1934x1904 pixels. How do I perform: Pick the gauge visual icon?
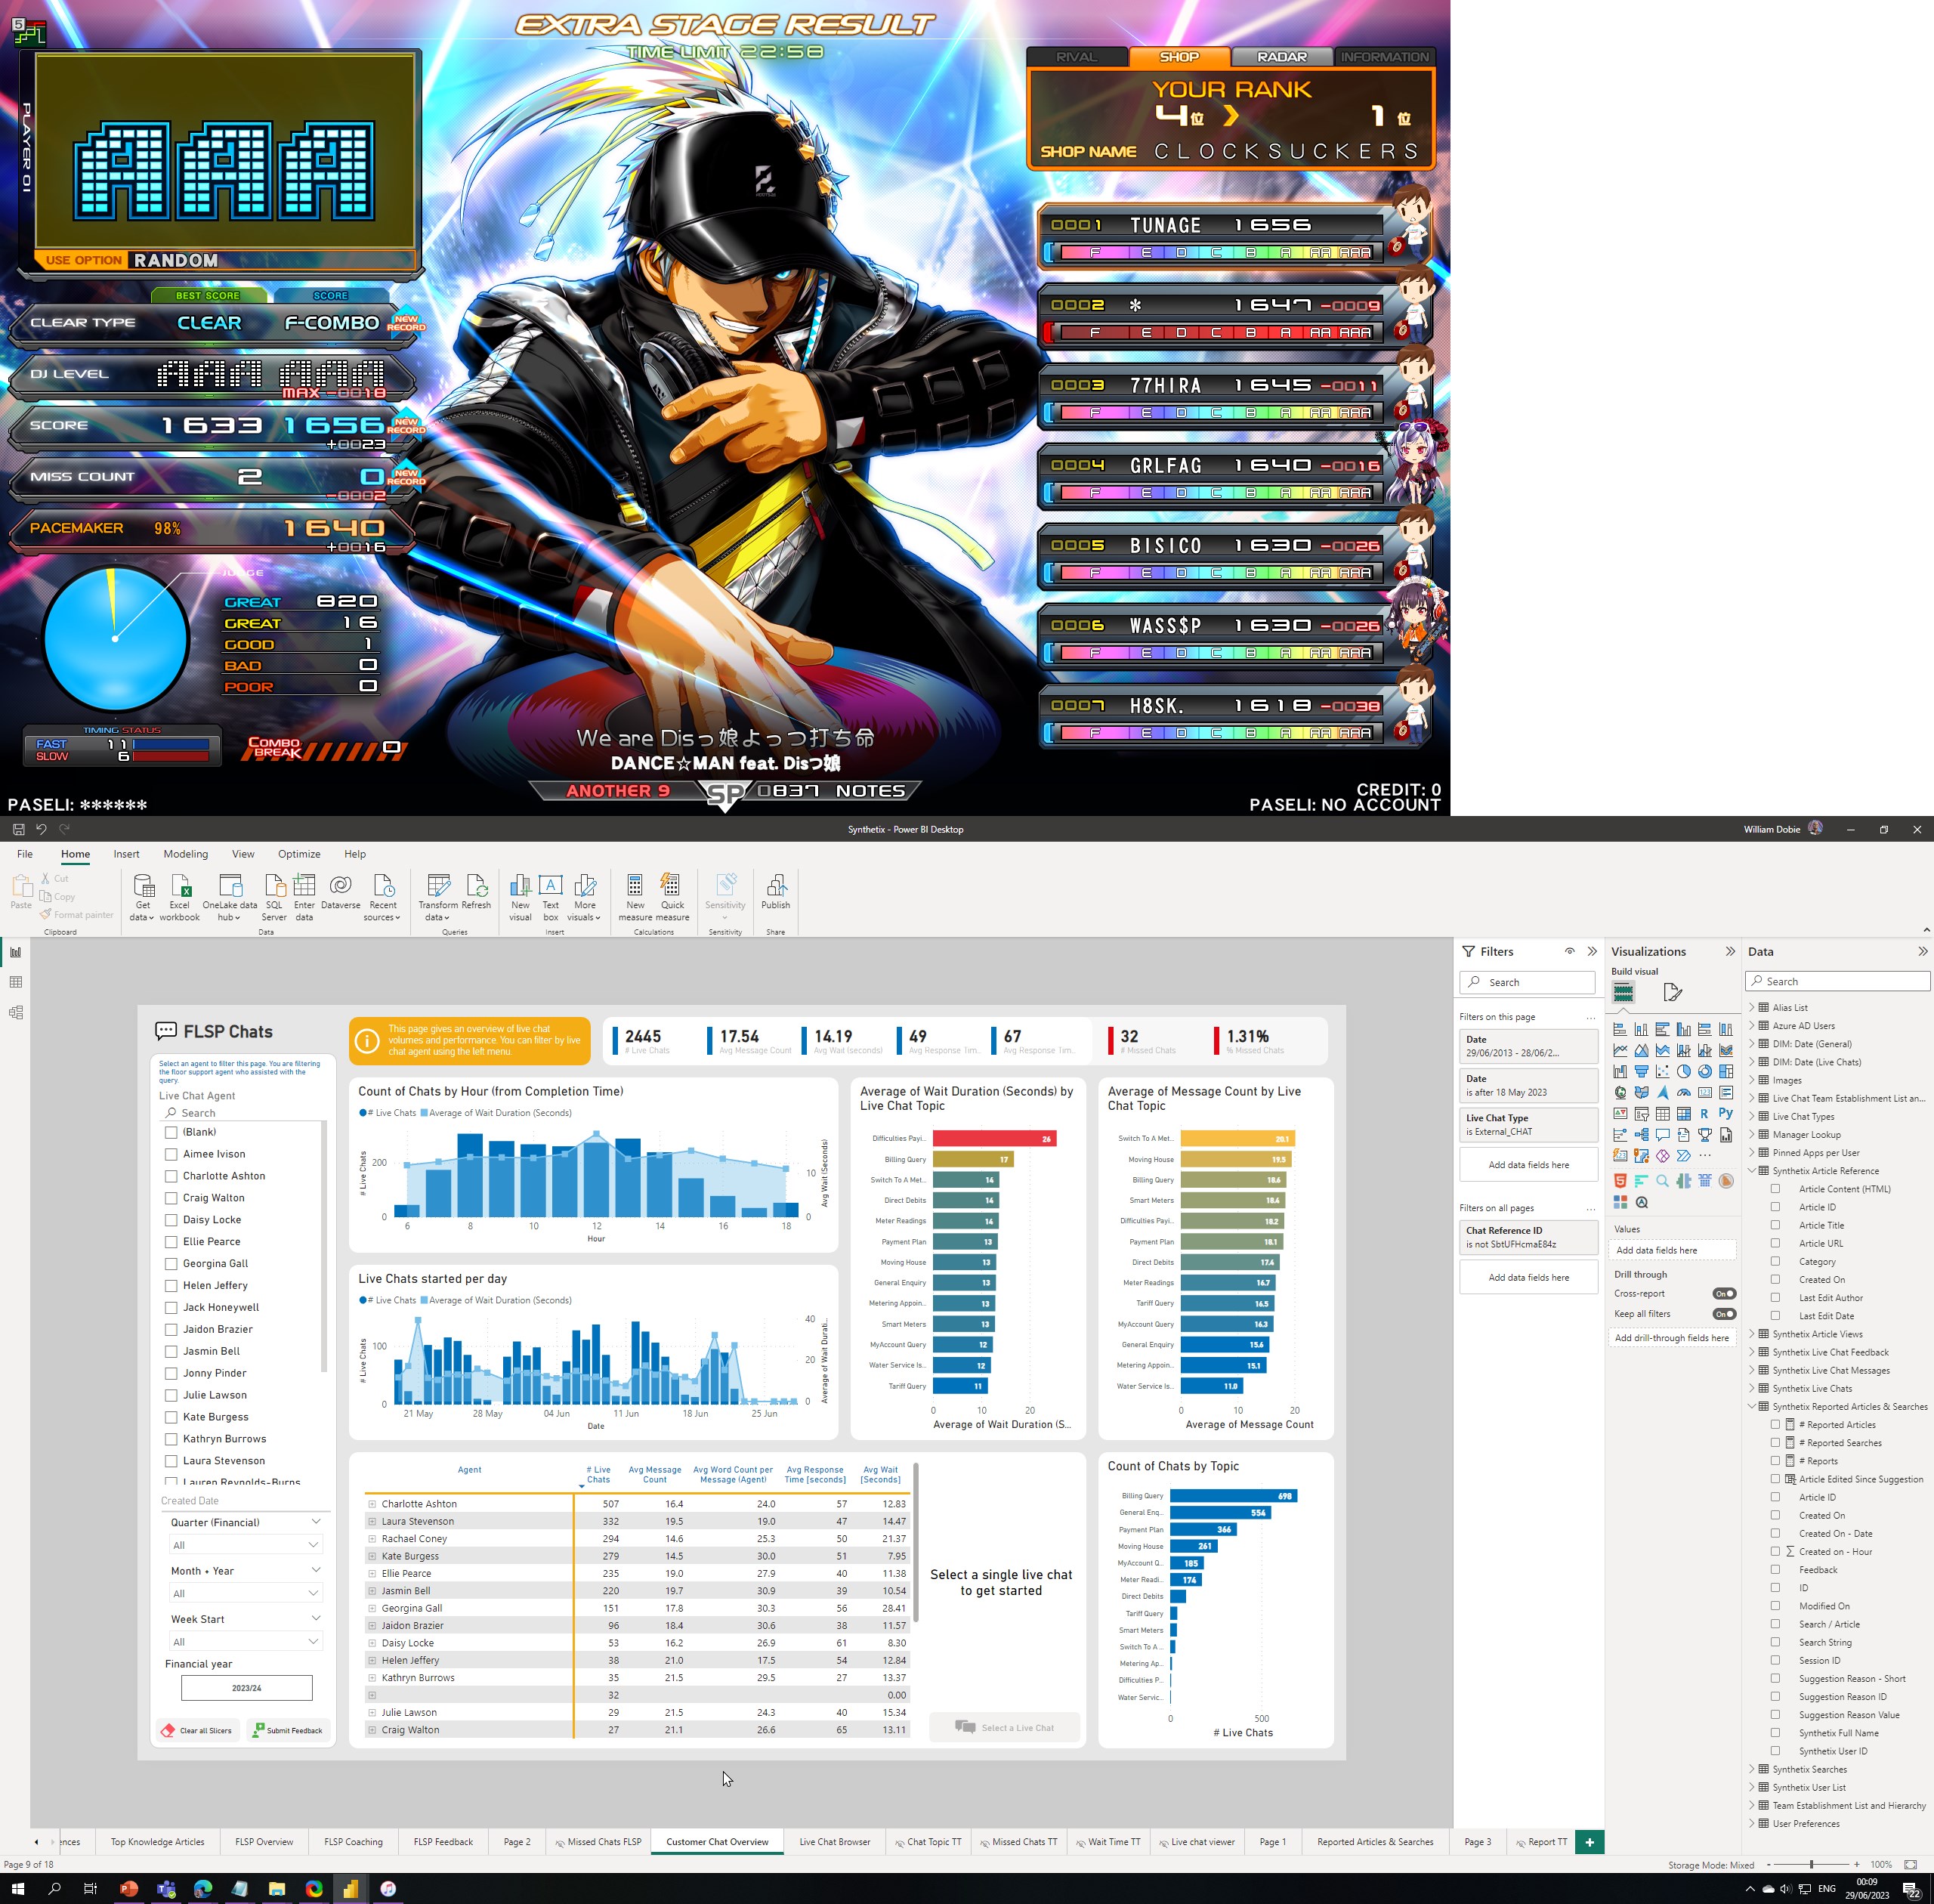(1683, 1092)
